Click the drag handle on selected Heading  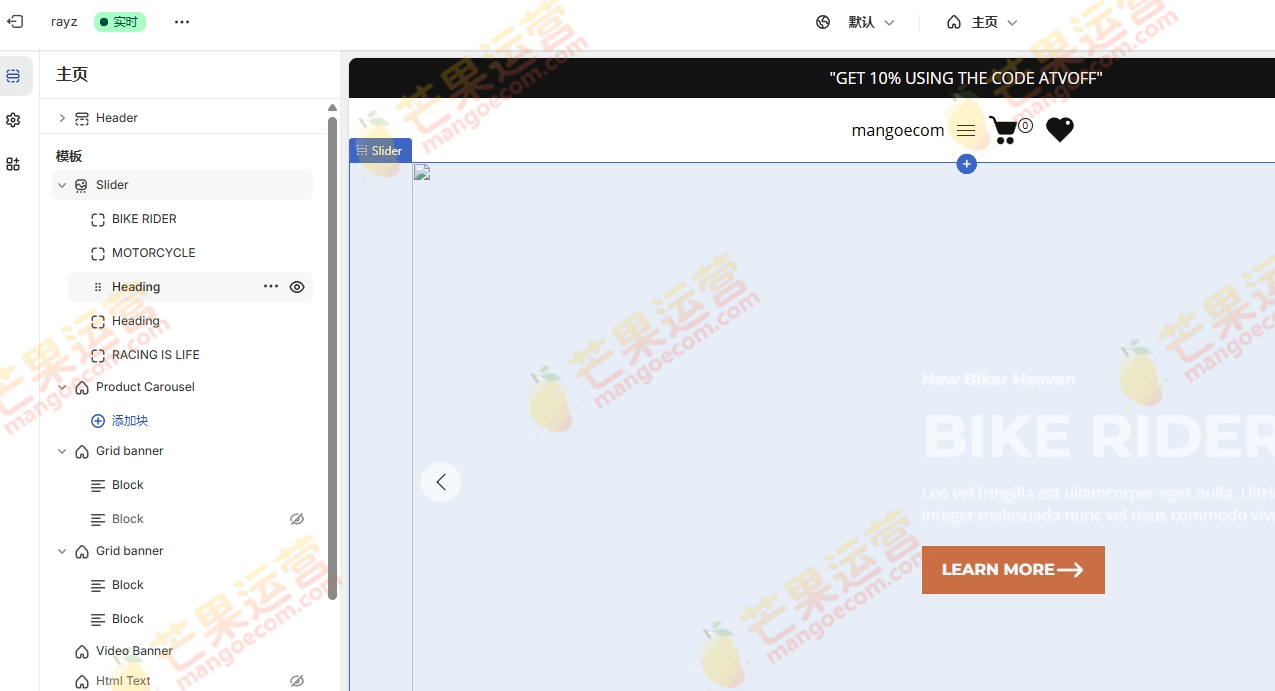coord(98,287)
